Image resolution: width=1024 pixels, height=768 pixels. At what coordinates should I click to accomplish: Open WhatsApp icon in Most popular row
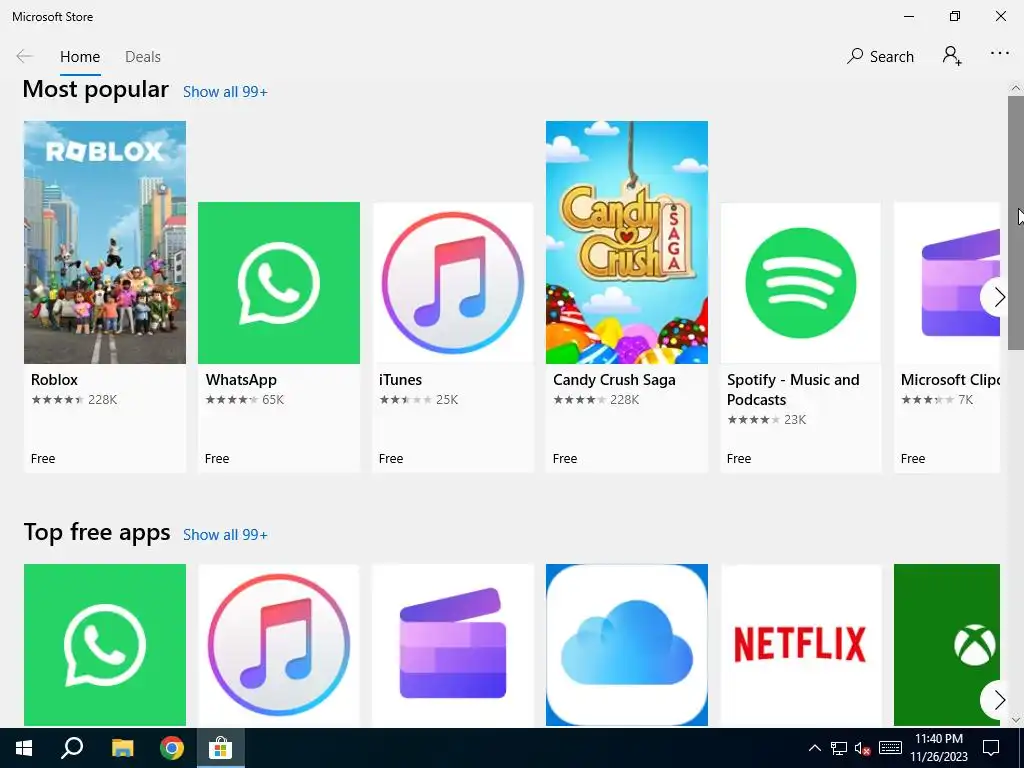coord(279,283)
